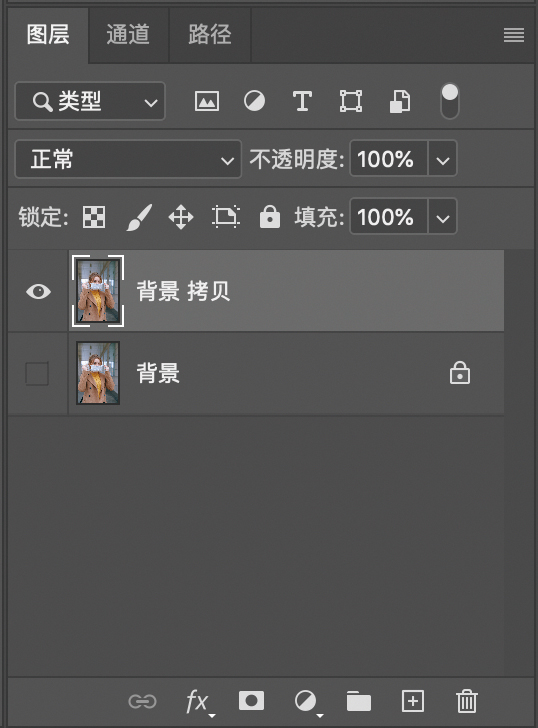Viewport: 538px width, 728px height.
Task: Delete layer with trash icon
Action: (467, 701)
